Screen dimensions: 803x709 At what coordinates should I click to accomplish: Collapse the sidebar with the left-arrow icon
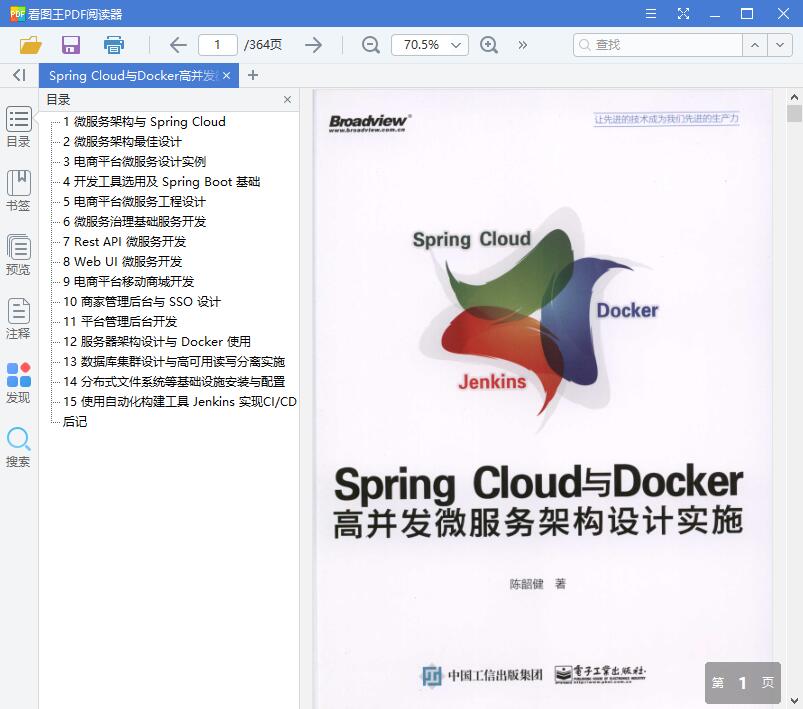(19, 75)
